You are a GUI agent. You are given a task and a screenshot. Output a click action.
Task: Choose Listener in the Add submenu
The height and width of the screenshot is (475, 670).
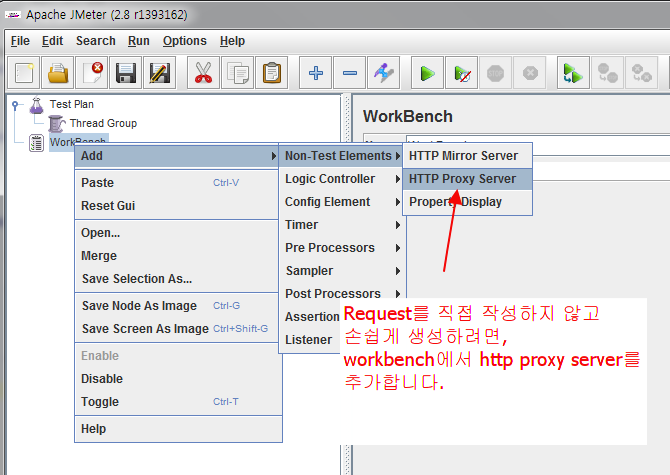(x=310, y=340)
